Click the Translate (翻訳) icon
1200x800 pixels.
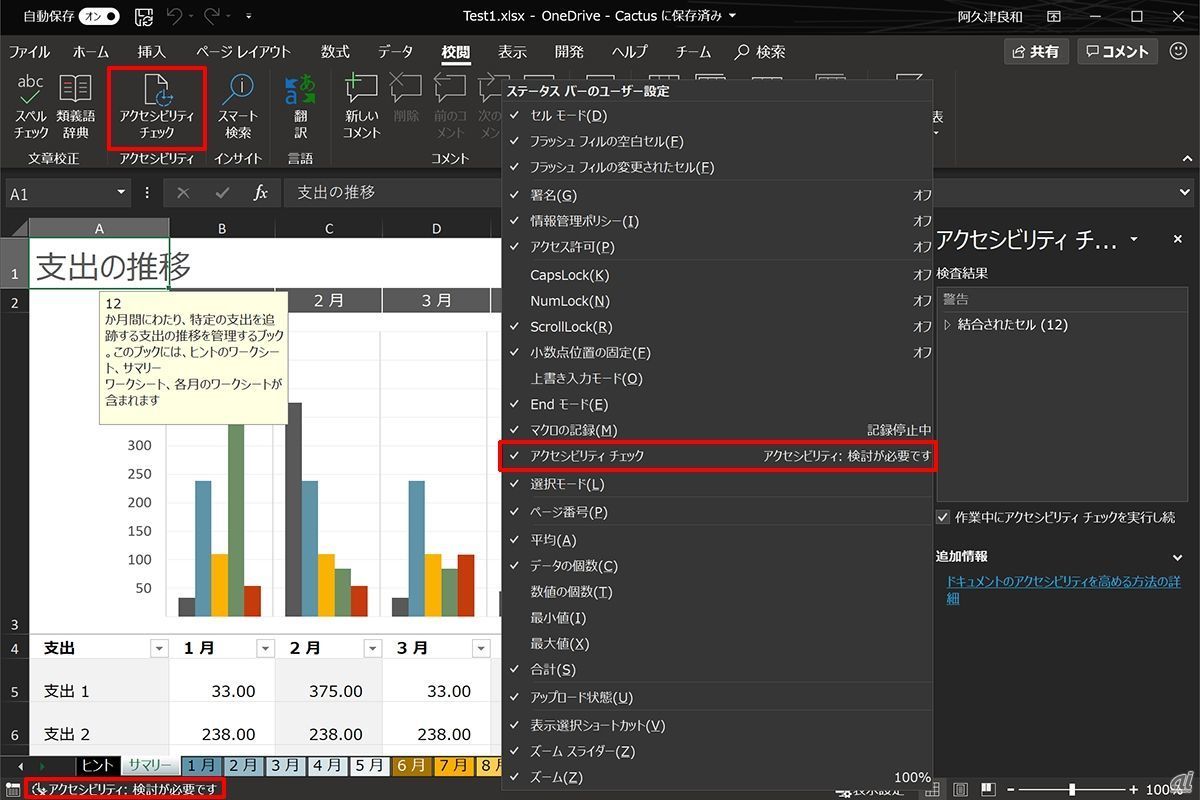point(300,107)
